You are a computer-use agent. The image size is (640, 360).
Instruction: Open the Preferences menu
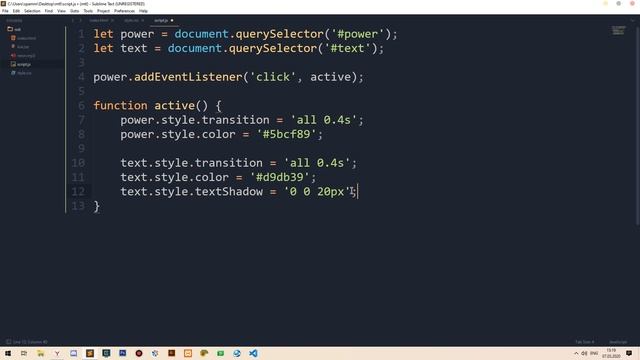point(124,11)
